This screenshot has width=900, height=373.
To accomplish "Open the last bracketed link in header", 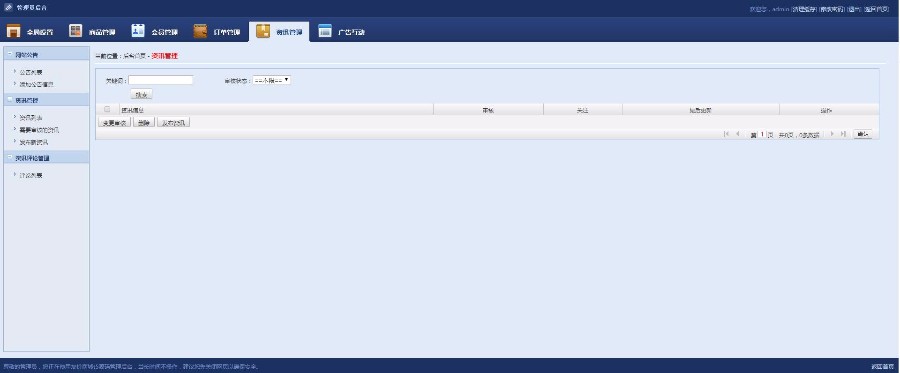I will 877,9.
